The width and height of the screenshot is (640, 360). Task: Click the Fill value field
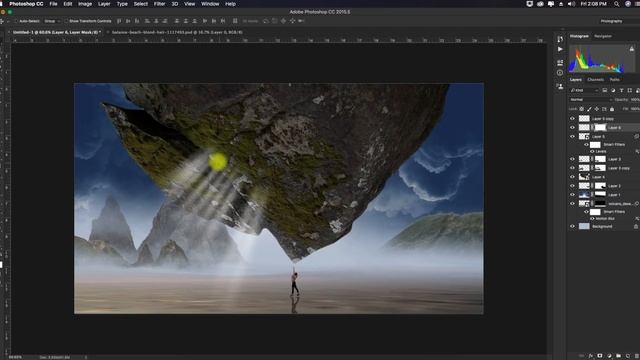pyautogui.click(x=635, y=109)
